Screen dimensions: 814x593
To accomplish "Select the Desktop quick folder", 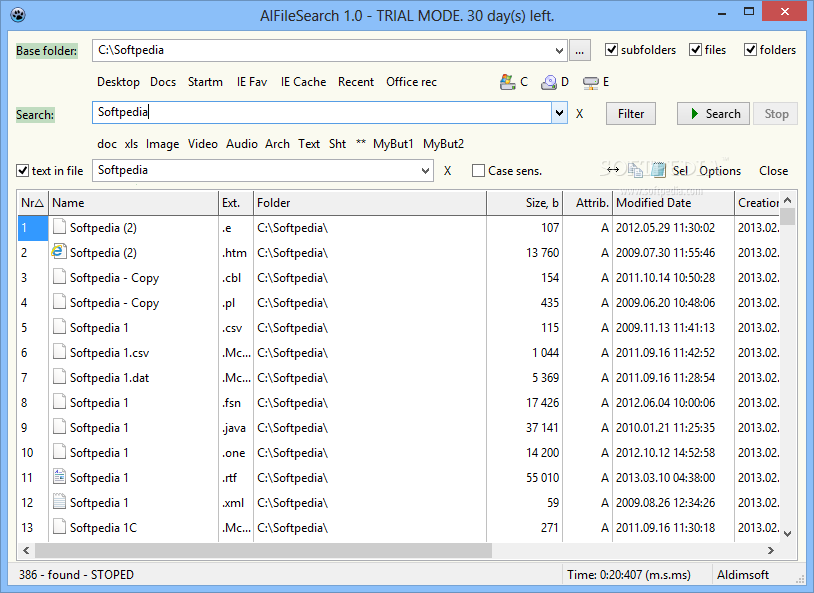I will coord(118,82).
